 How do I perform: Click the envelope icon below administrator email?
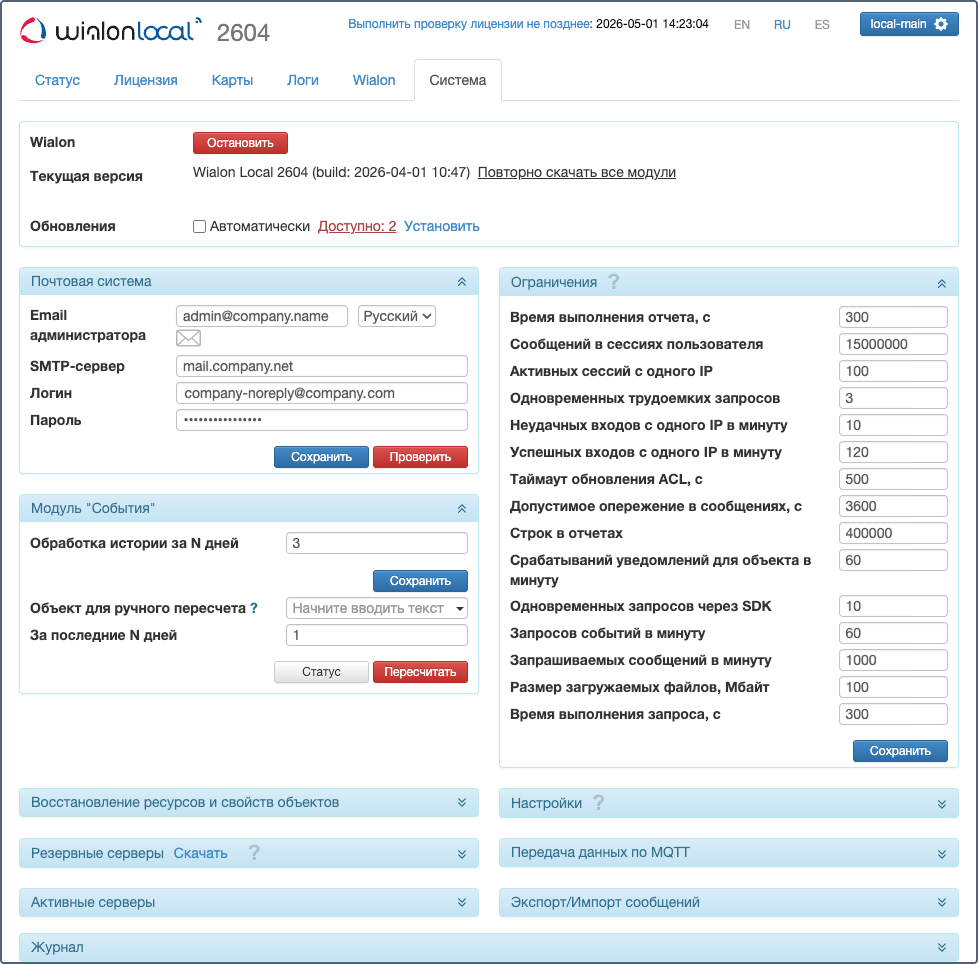[188, 338]
